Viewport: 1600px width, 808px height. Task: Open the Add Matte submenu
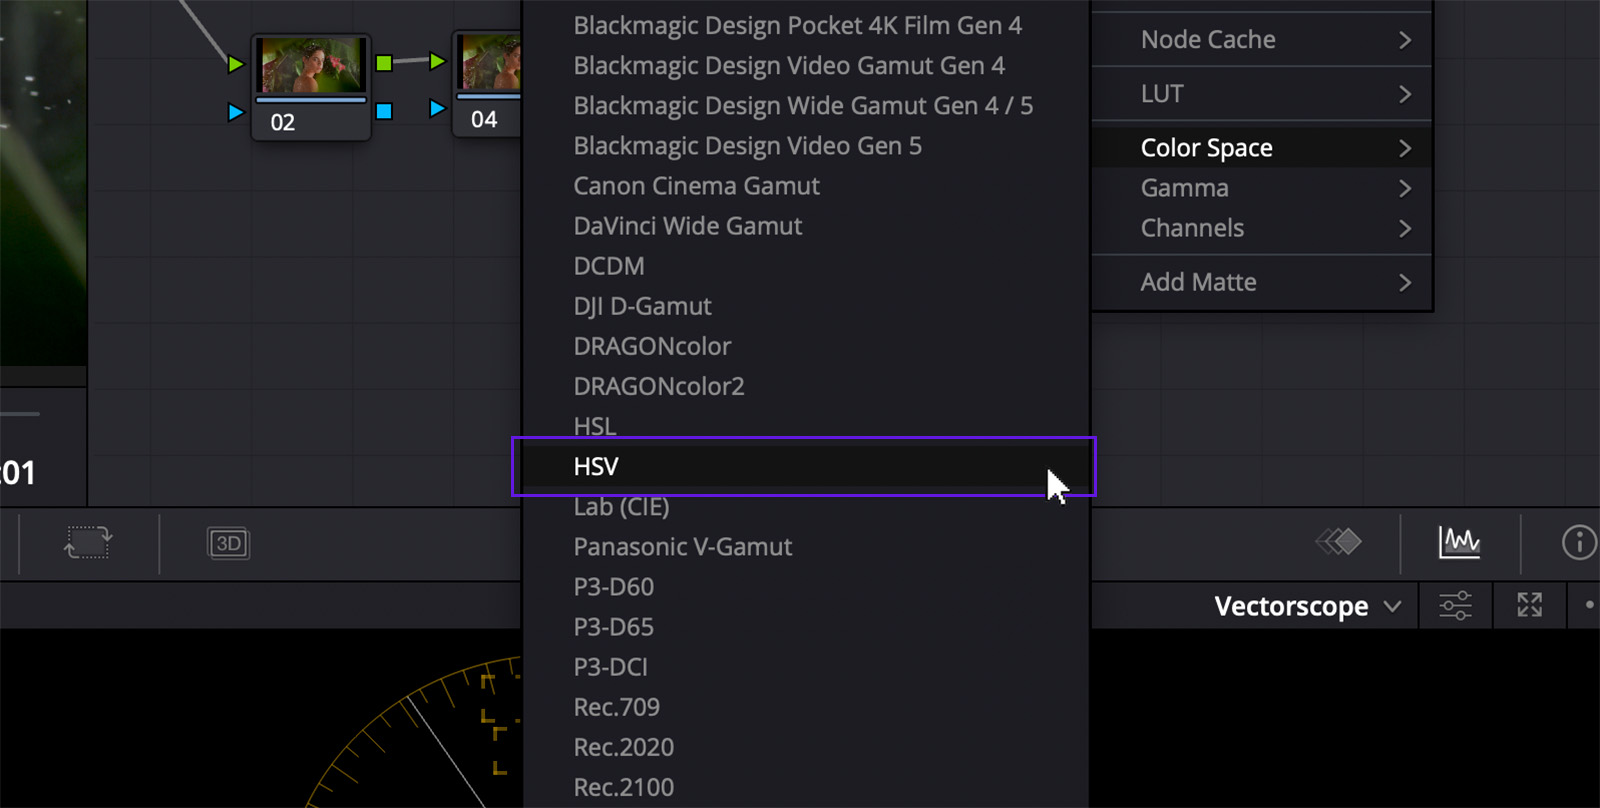click(x=1262, y=282)
